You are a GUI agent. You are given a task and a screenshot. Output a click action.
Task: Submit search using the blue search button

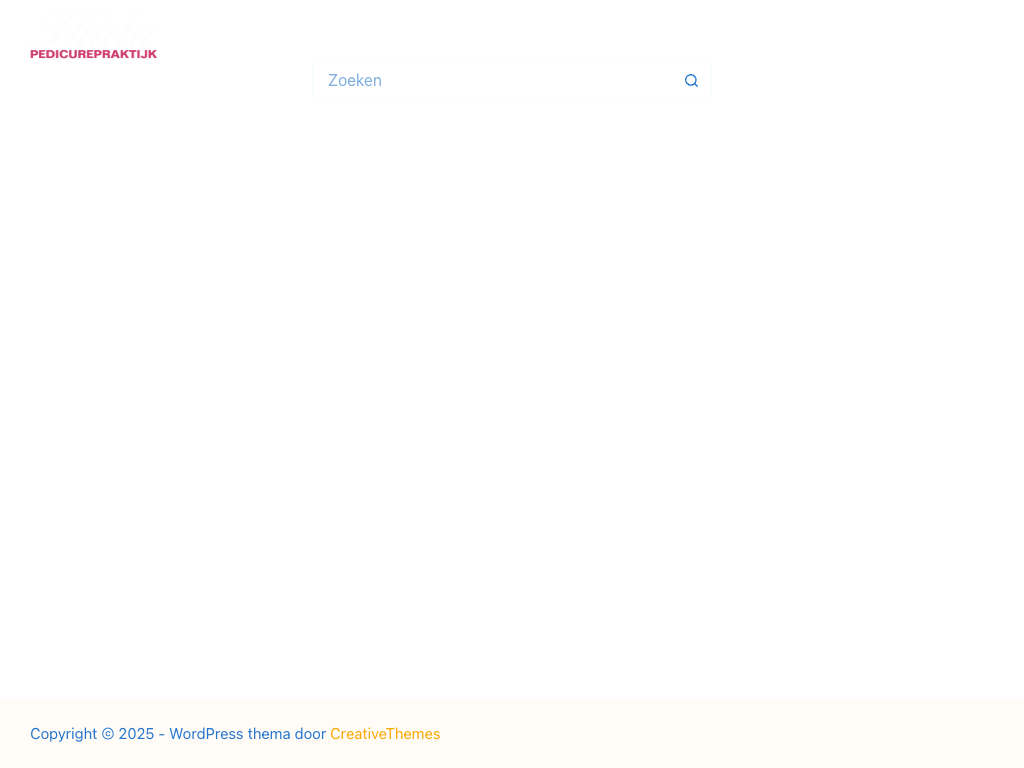point(691,81)
